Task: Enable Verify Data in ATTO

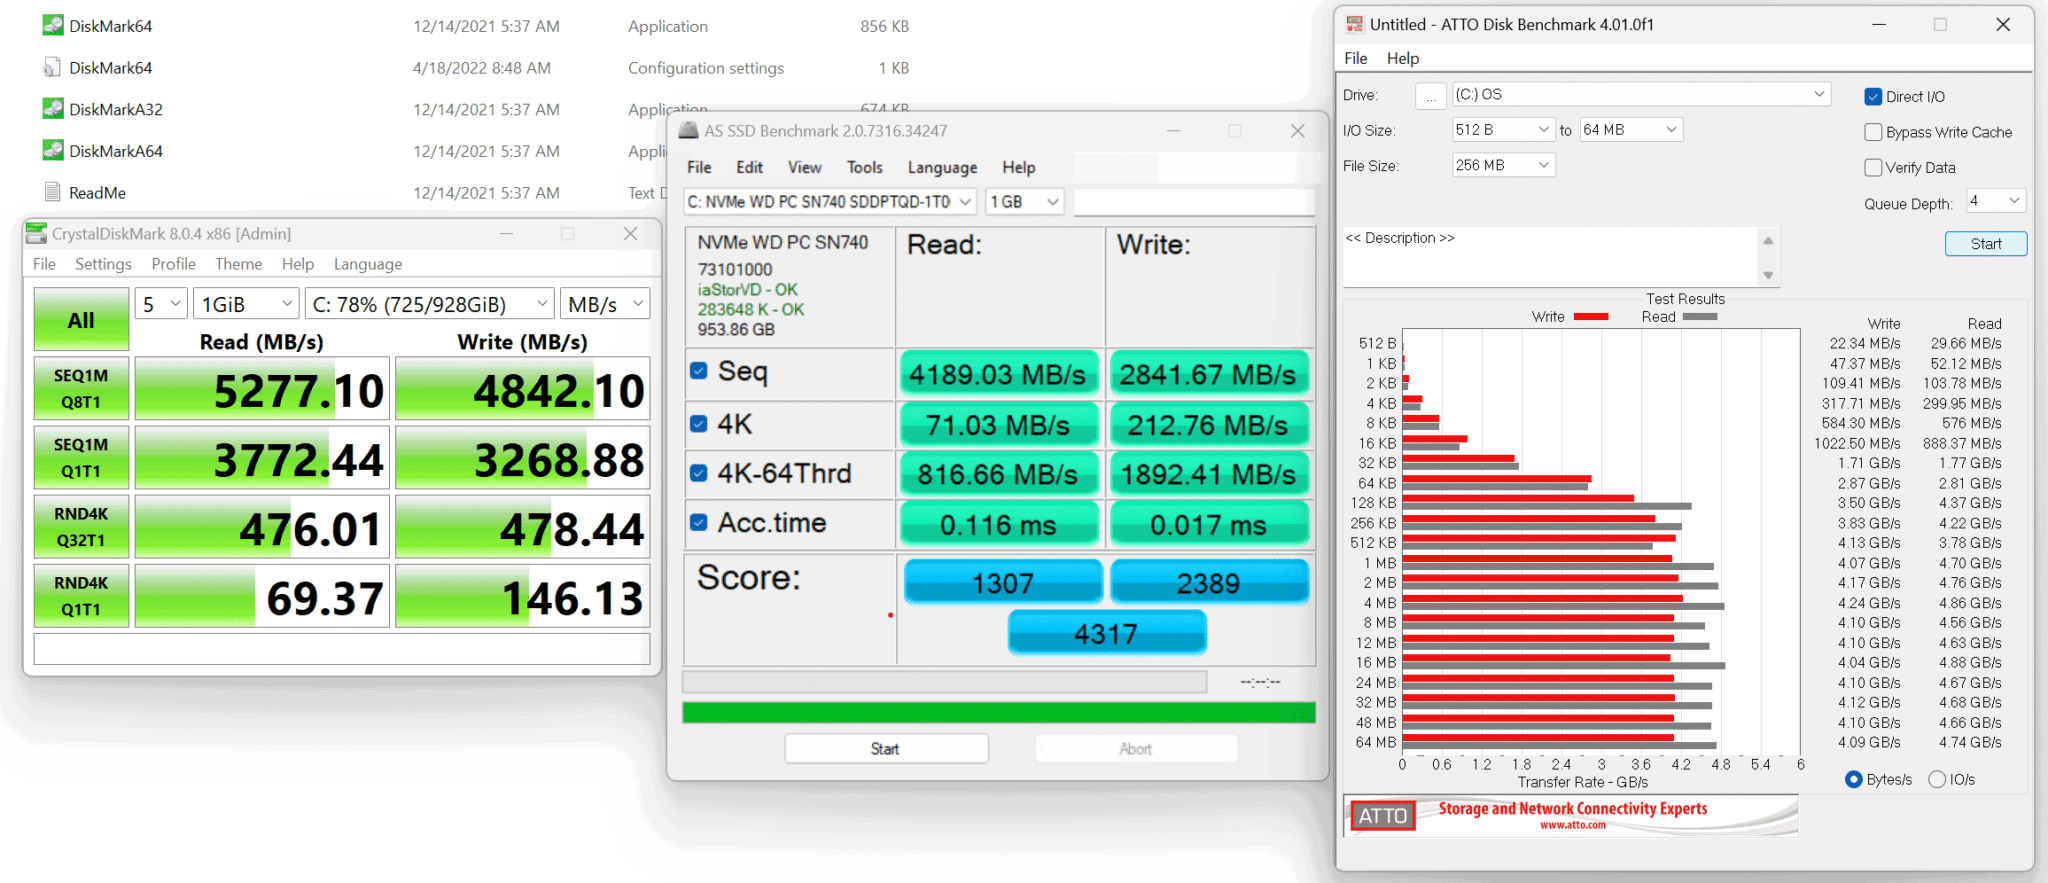Action: point(1873,167)
